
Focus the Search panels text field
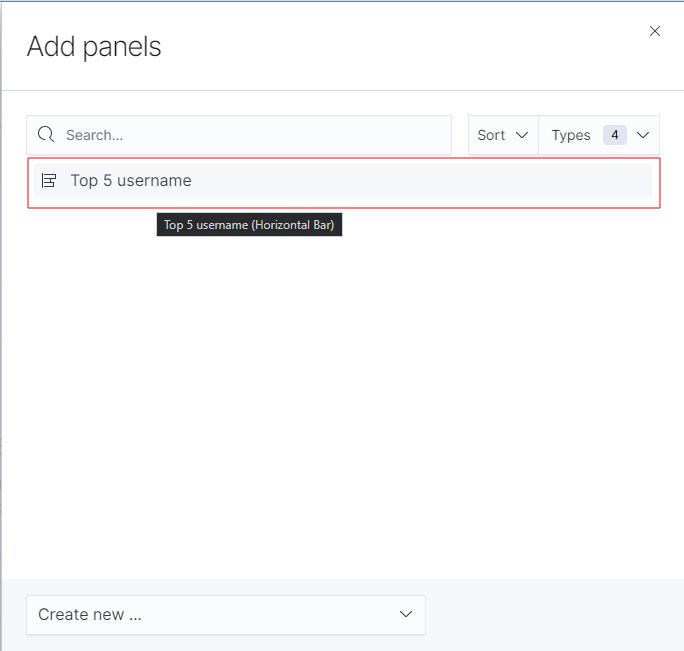coord(250,135)
